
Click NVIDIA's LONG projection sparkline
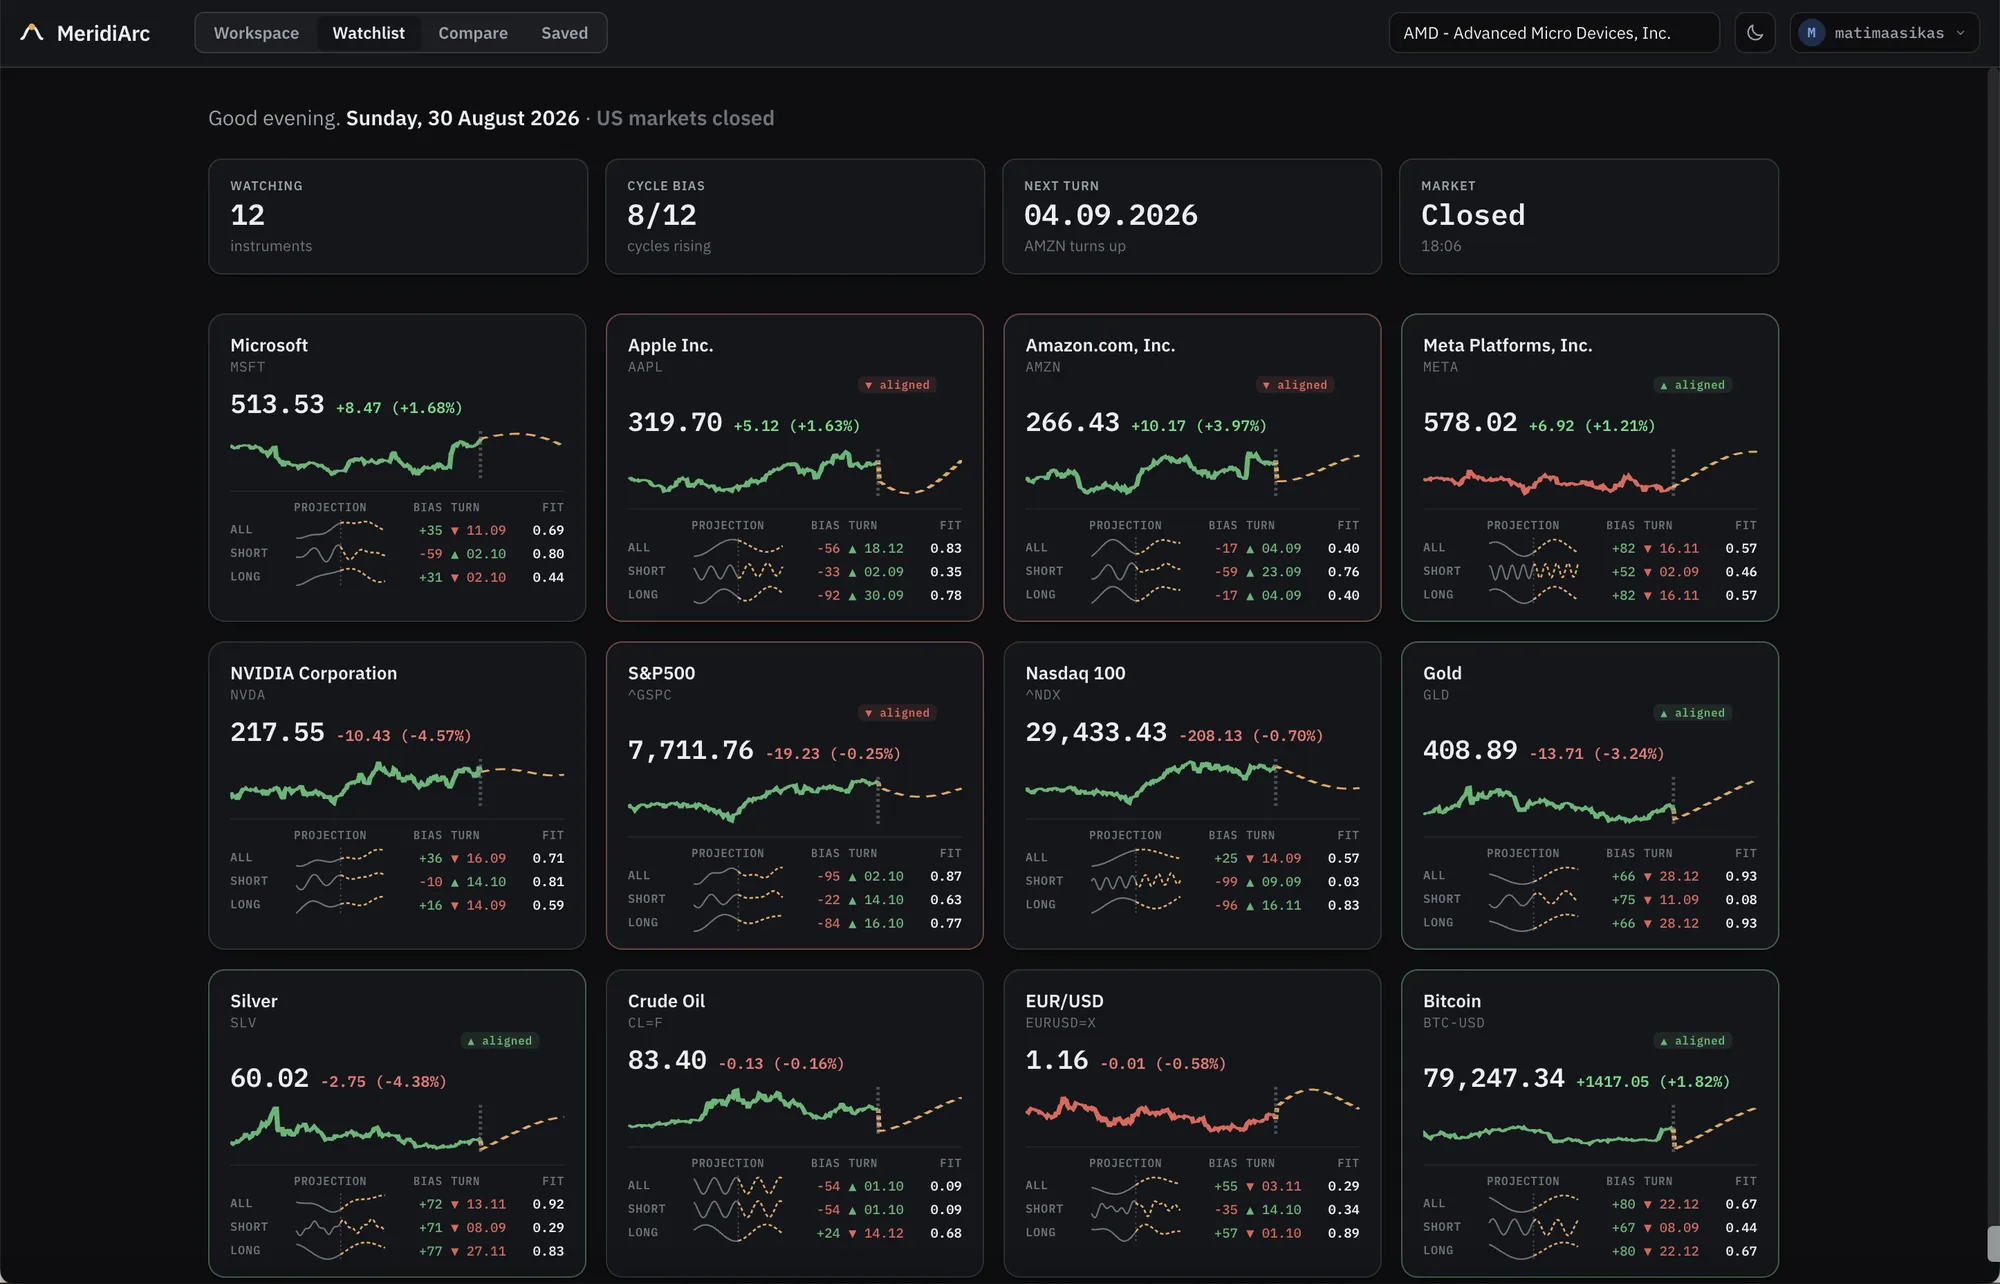[x=340, y=904]
